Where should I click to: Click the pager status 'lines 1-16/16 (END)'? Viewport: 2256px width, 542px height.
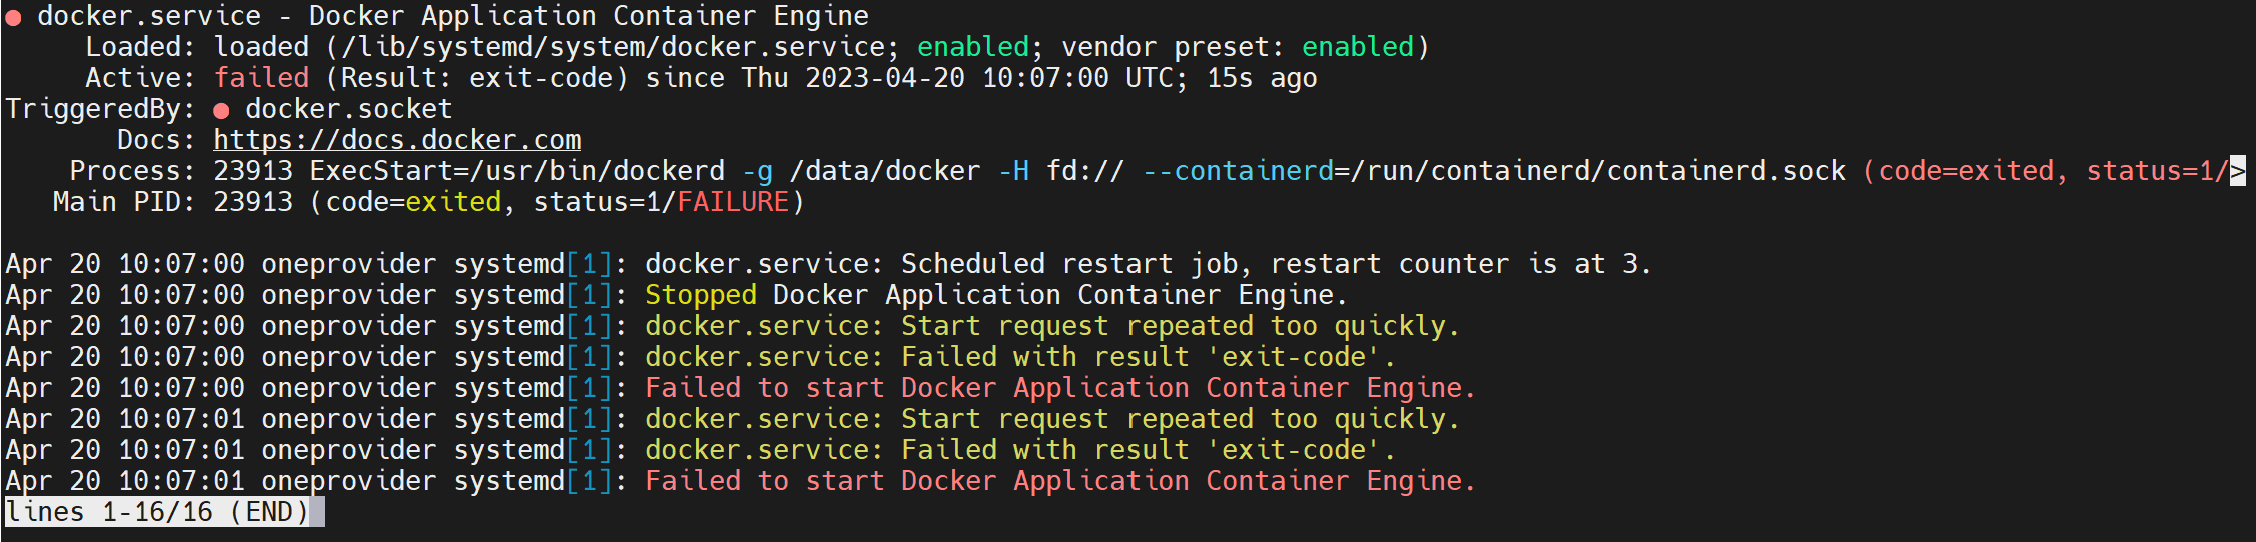157,512
